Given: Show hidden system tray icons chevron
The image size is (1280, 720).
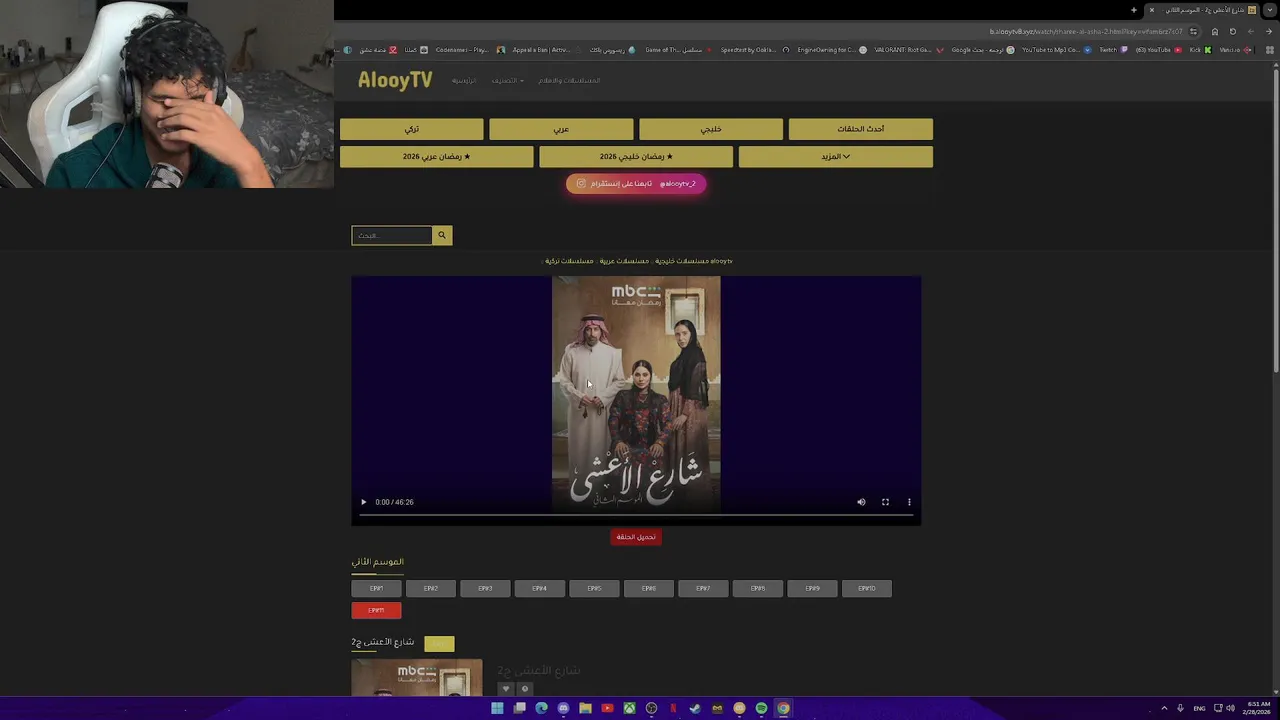Looking at the screenshot, I should click(1164, 708).
